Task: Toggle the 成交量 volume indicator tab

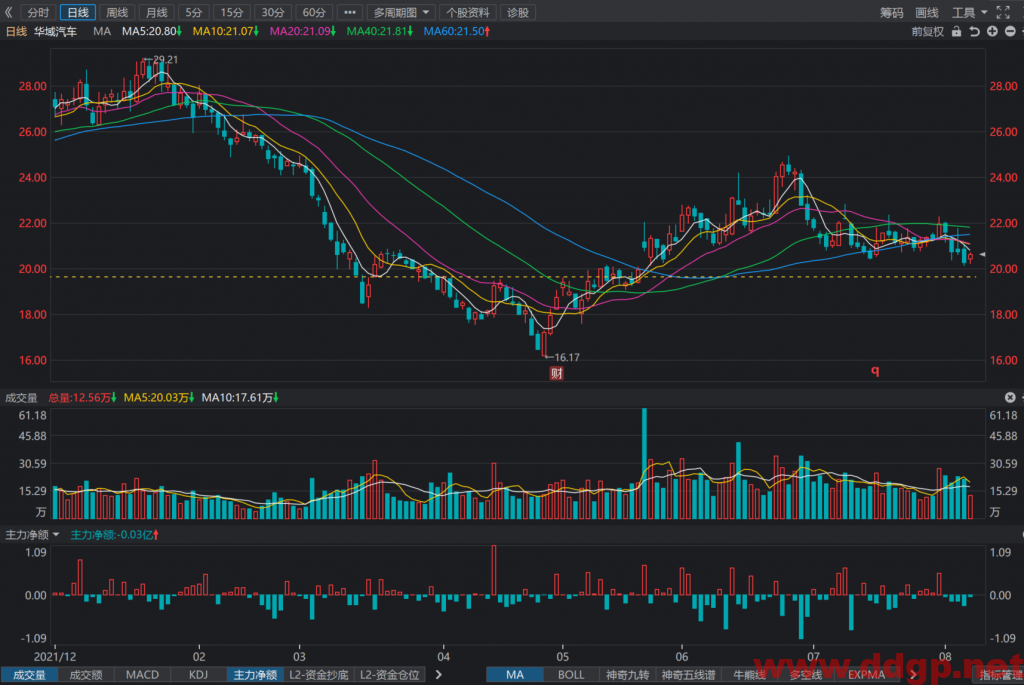Action: (x=29, y=675)
